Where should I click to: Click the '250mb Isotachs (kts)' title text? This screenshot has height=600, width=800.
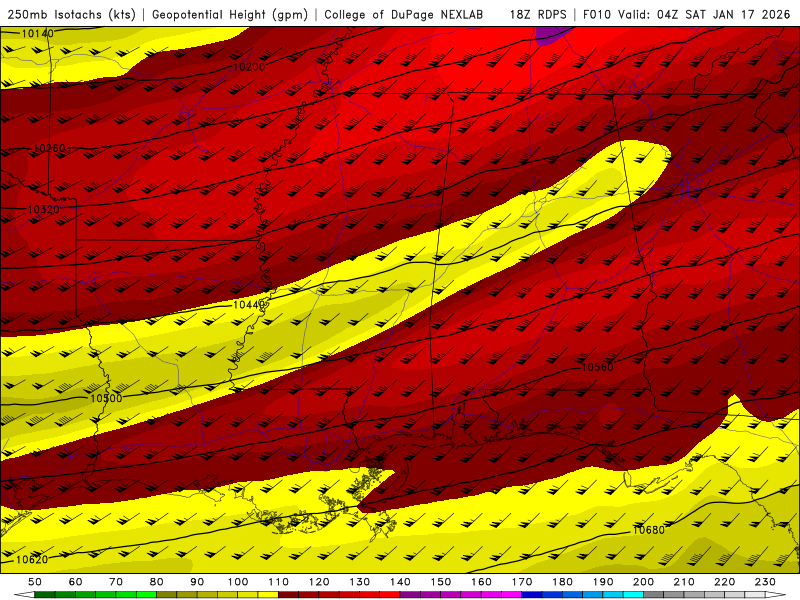(72, 15)
